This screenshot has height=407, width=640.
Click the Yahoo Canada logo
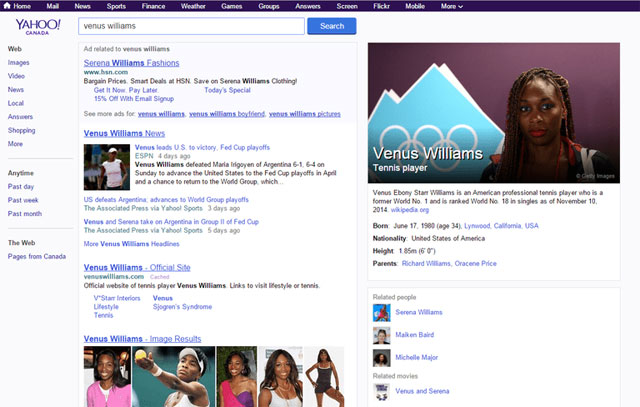pyautogui.click(x=31, y=26)
